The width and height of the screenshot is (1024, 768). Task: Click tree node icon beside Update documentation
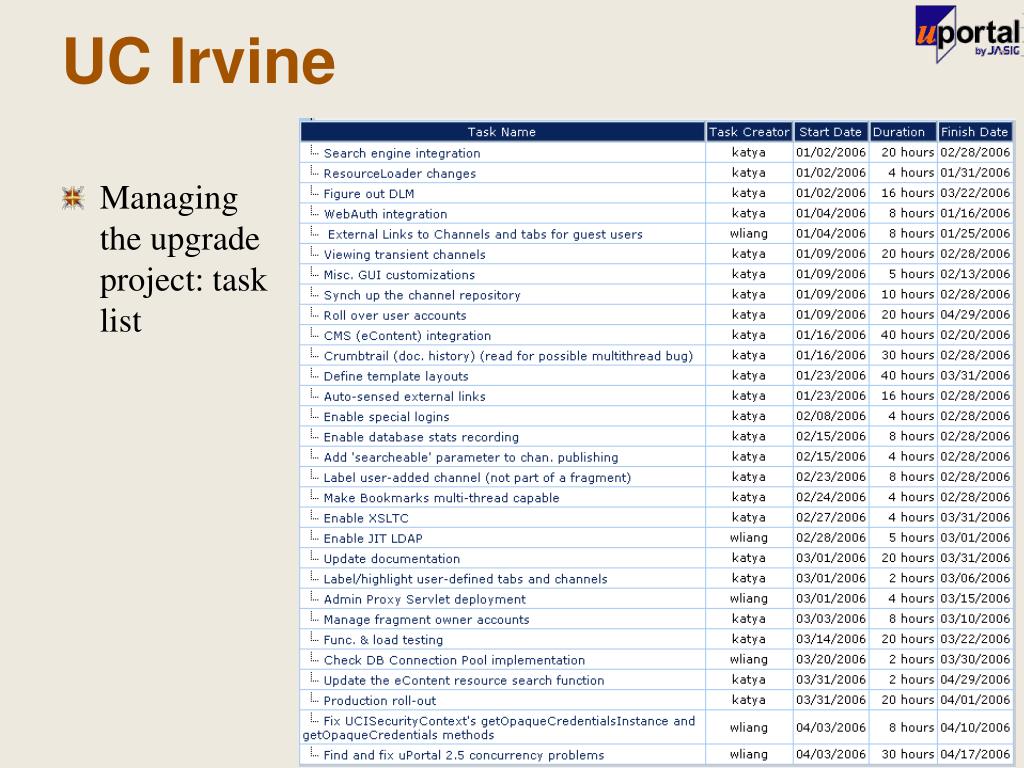point(314,556)
